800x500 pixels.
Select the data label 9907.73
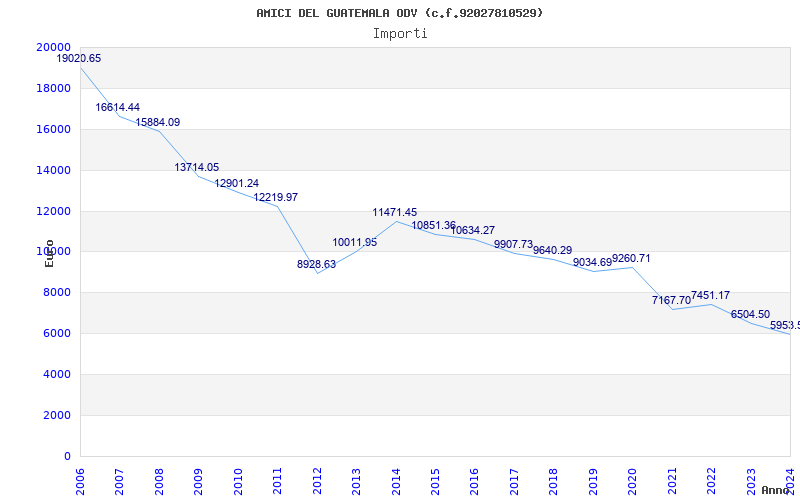[513, 244]
